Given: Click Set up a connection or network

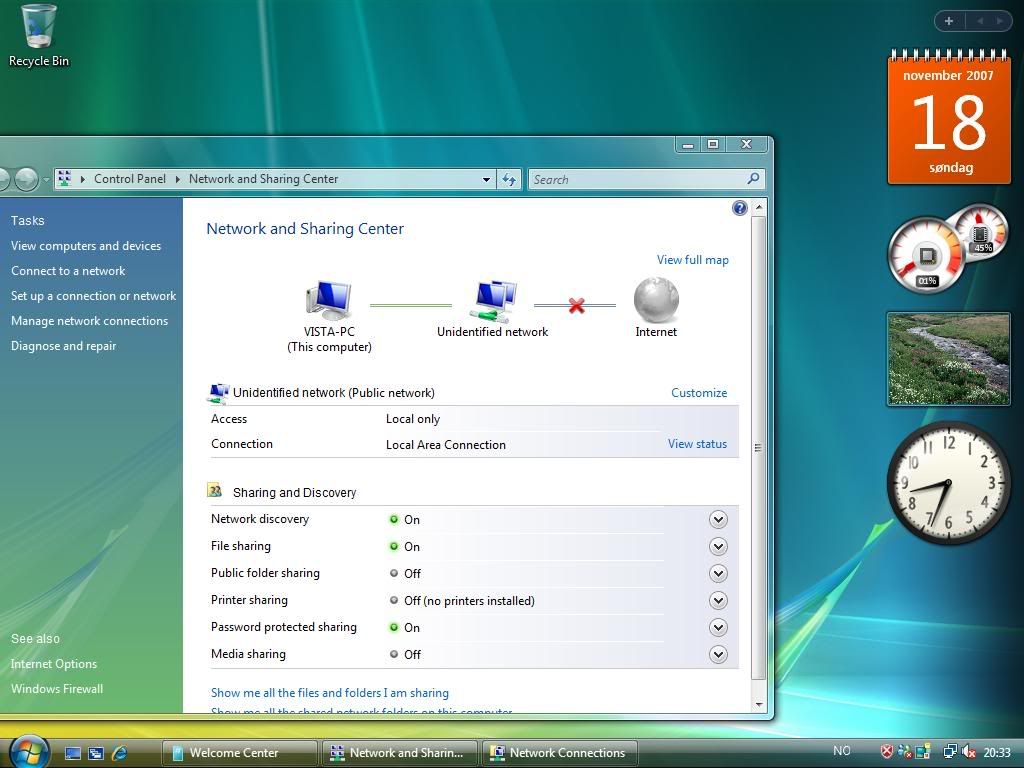Looking at the screenshot, I should [x=93, y=296].
